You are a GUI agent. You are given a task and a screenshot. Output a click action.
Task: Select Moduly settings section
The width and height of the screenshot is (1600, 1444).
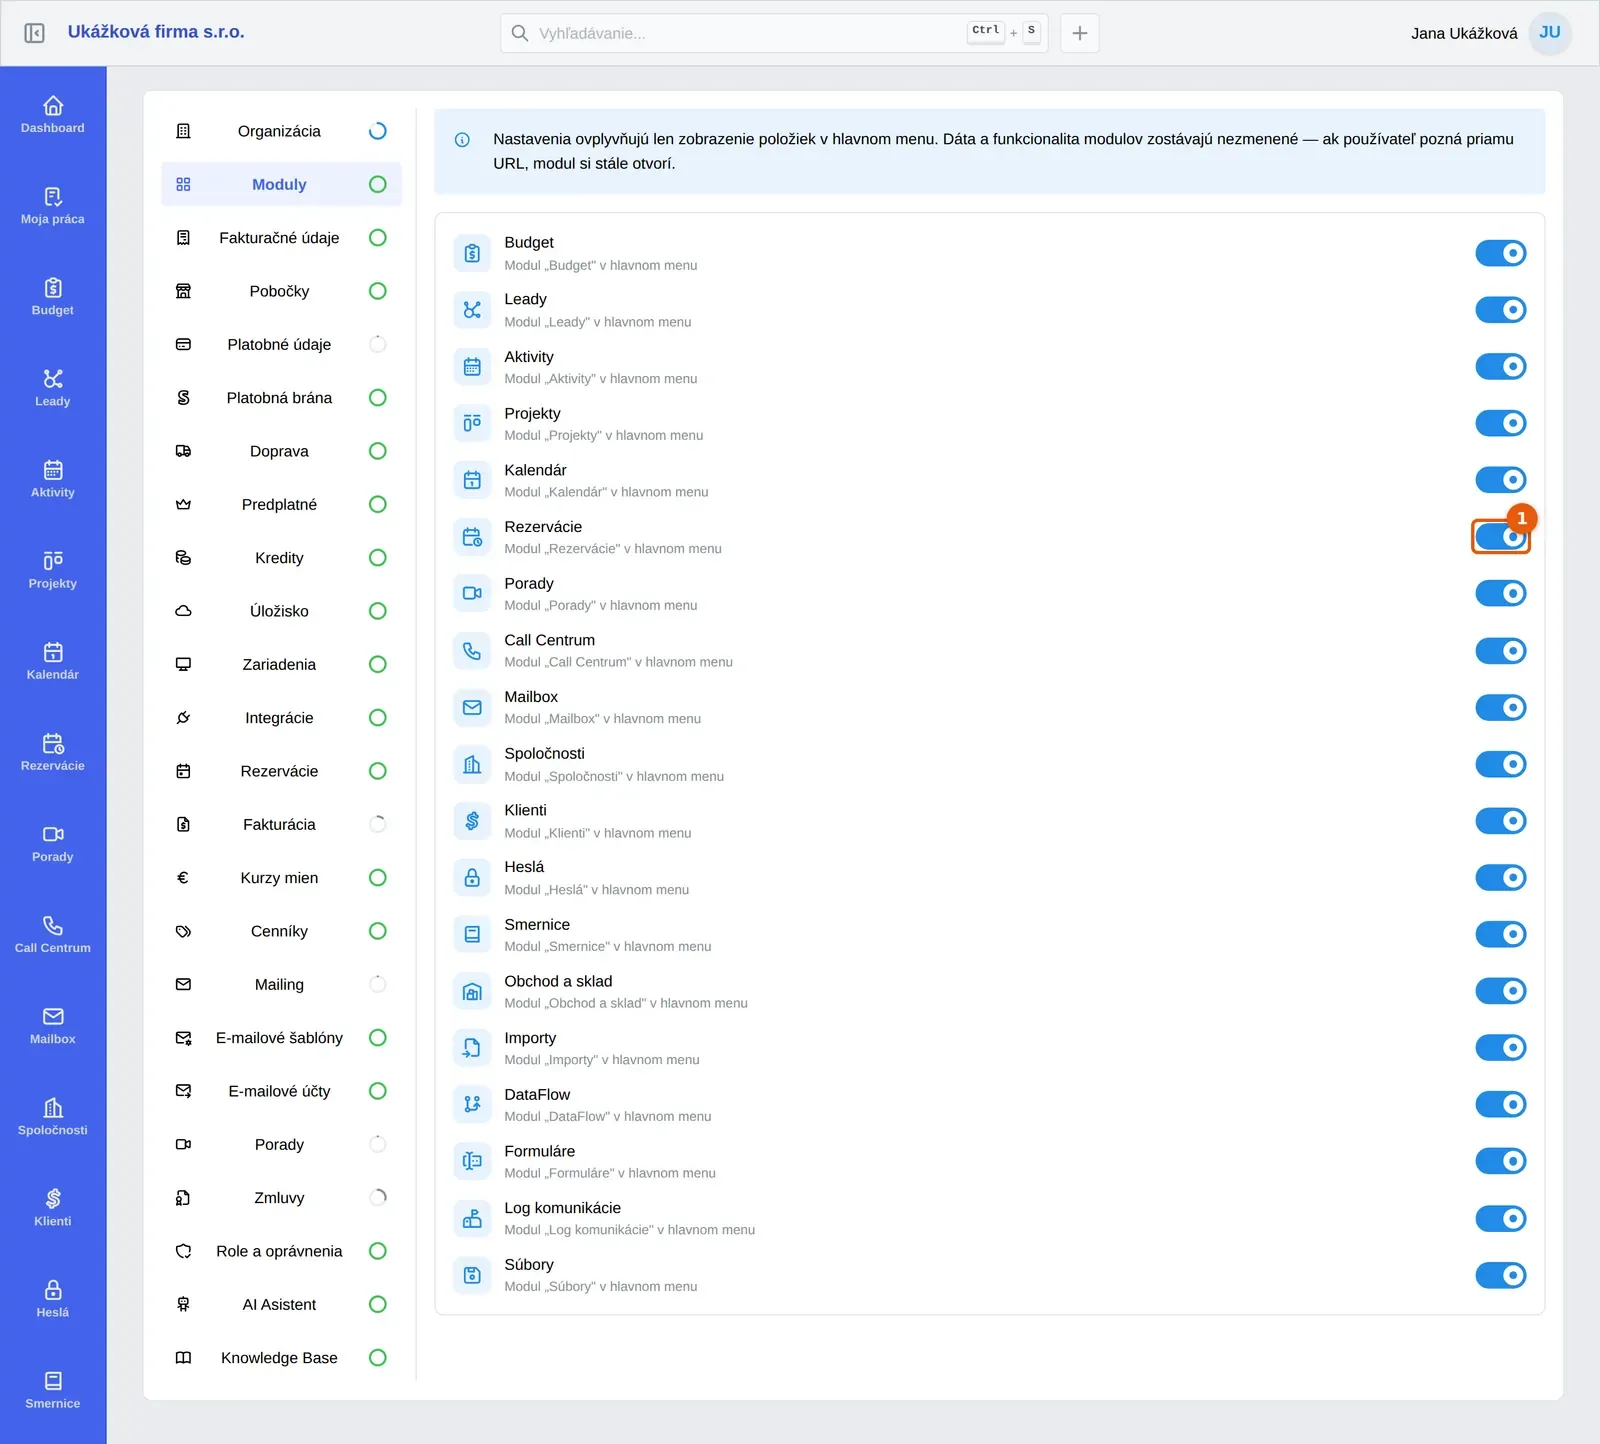click(281, 184)
